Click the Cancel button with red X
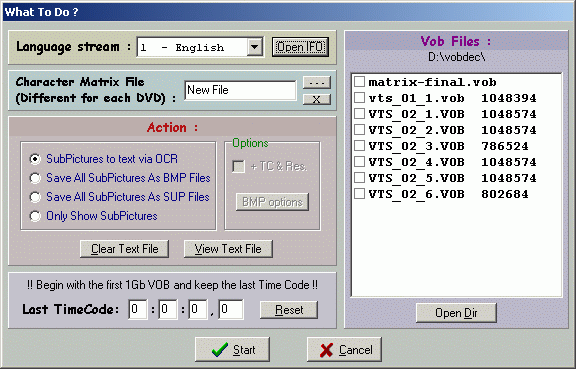The image size is (576, 369). [344, 350]
